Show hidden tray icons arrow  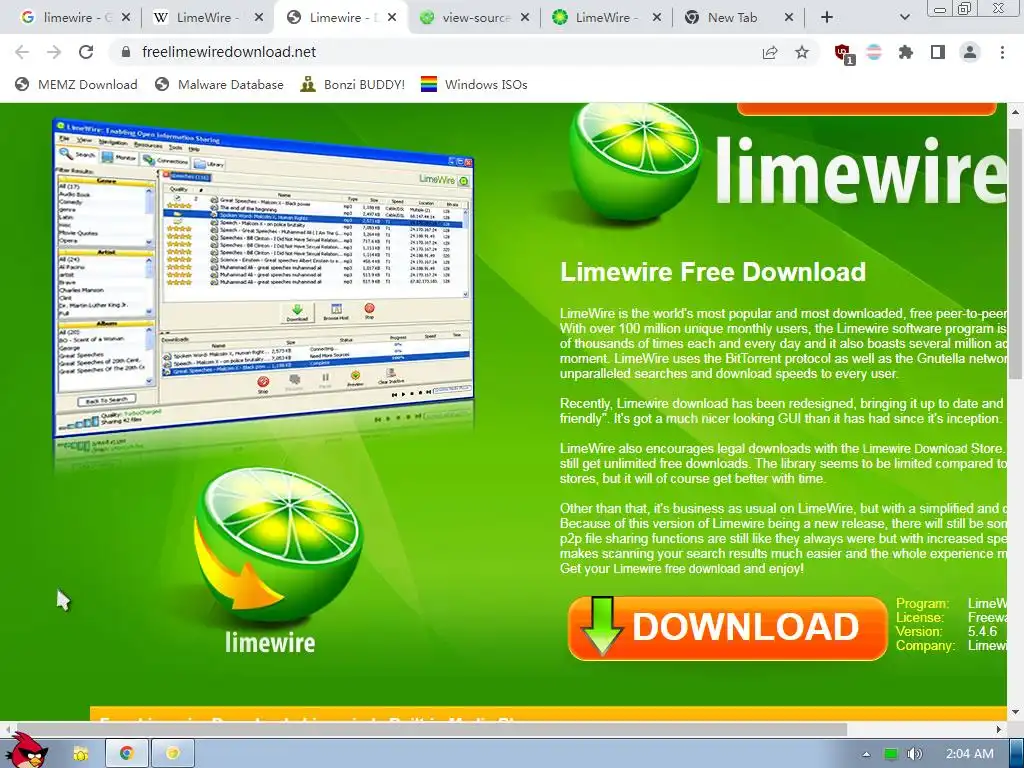coord(866,754)
